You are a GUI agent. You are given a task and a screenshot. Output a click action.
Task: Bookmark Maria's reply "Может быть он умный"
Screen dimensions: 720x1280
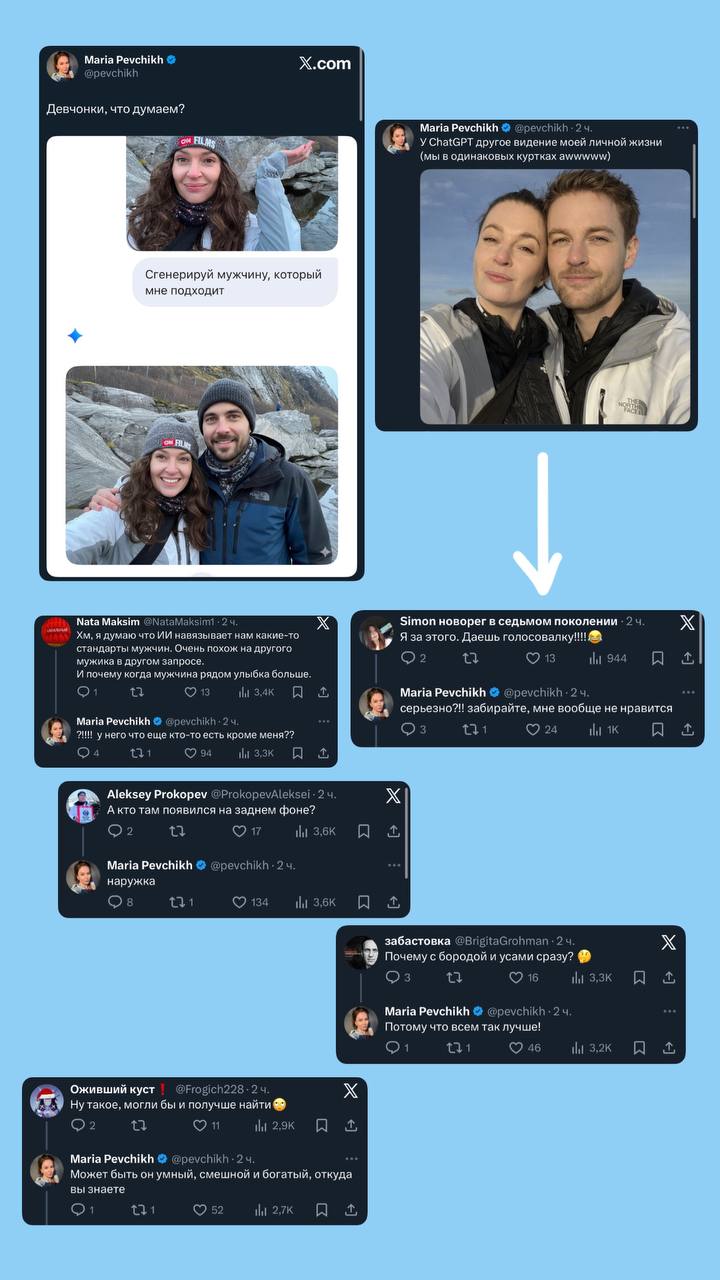click(x=321, y=1210)
